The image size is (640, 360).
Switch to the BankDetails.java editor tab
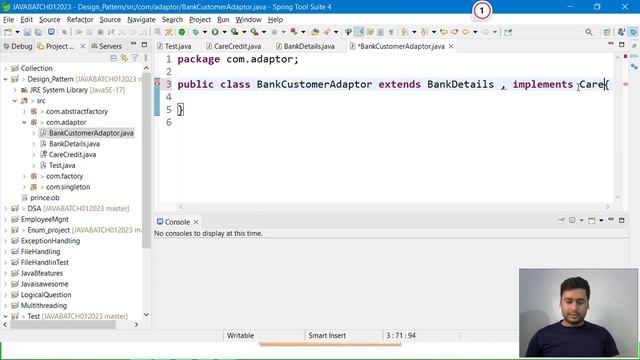point(305,47)
